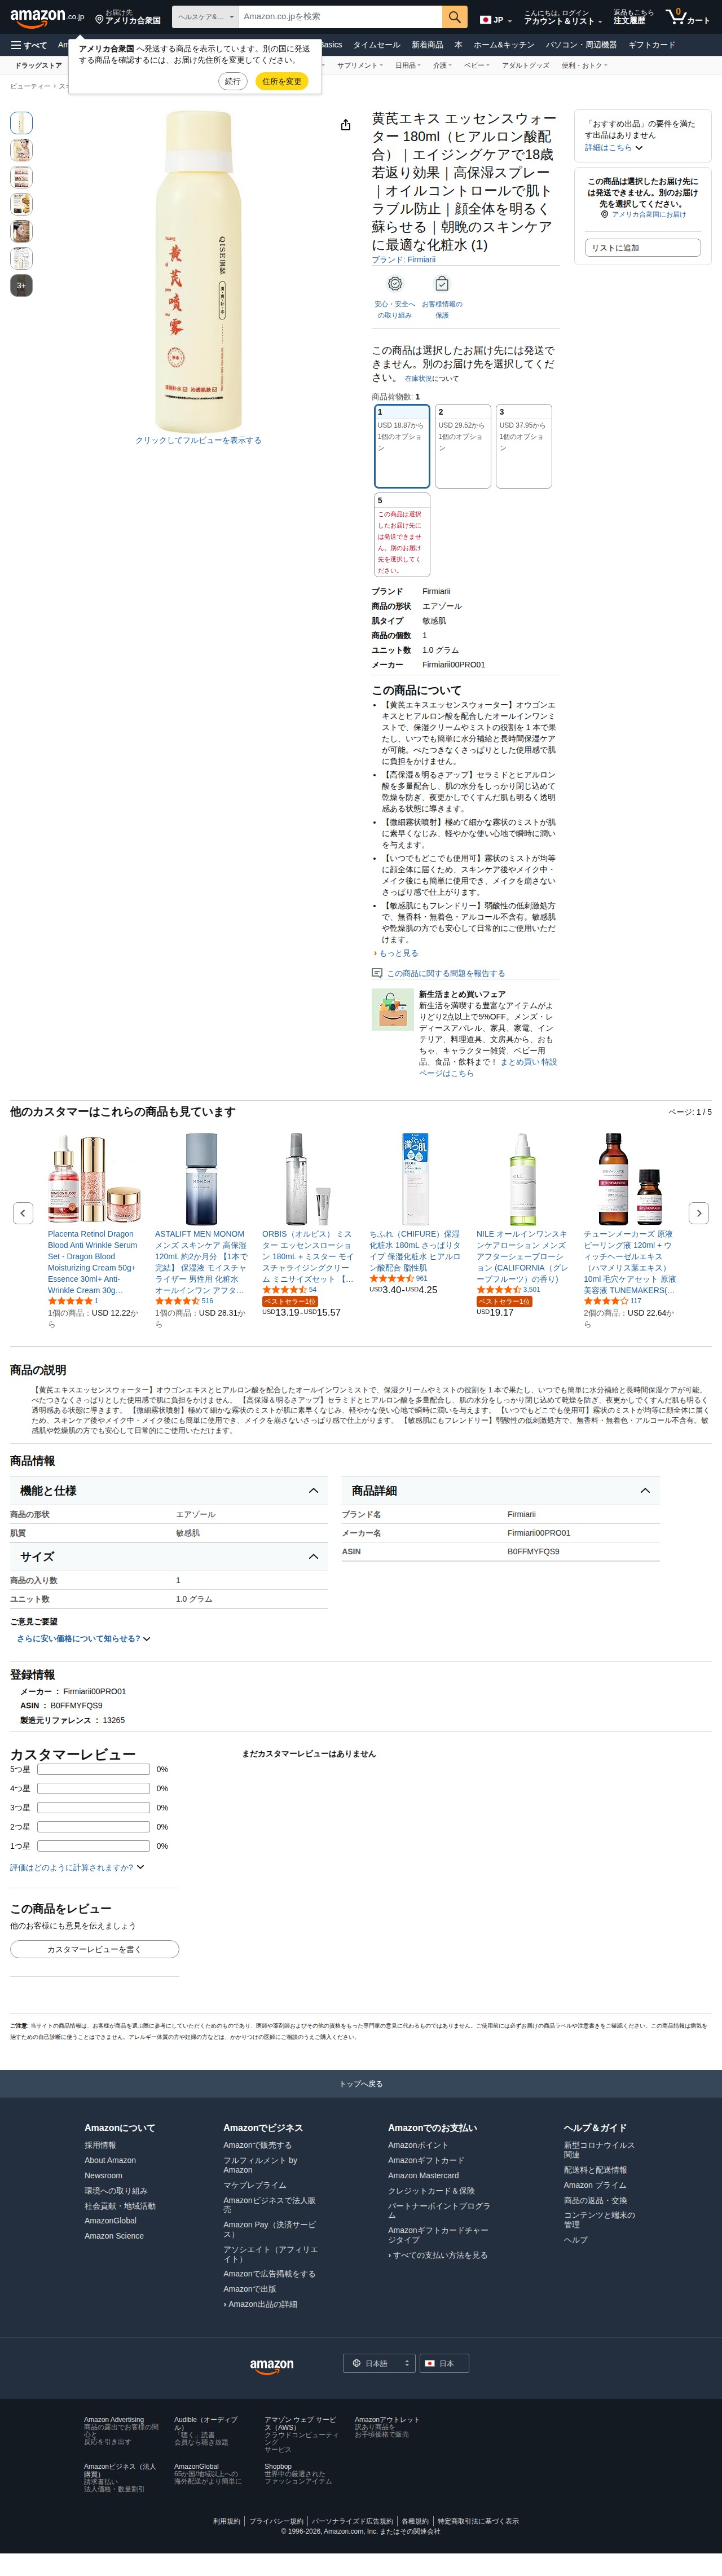Open the shopping cart (カート)
722x2576 pixels.
pyautogui.click(x=688, y=17)
